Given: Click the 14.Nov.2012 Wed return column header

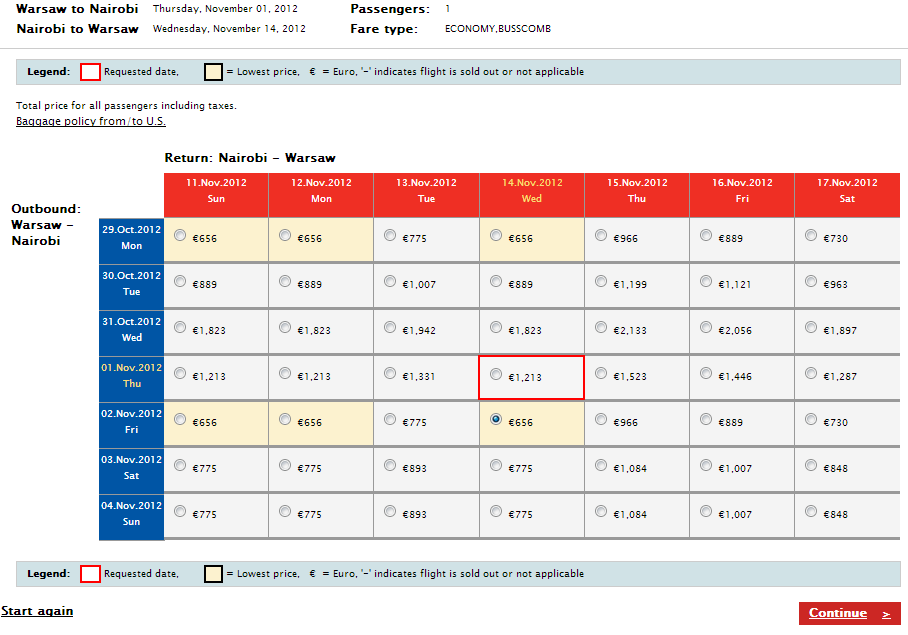Looking at the screenshot, I should coord(532,195).
